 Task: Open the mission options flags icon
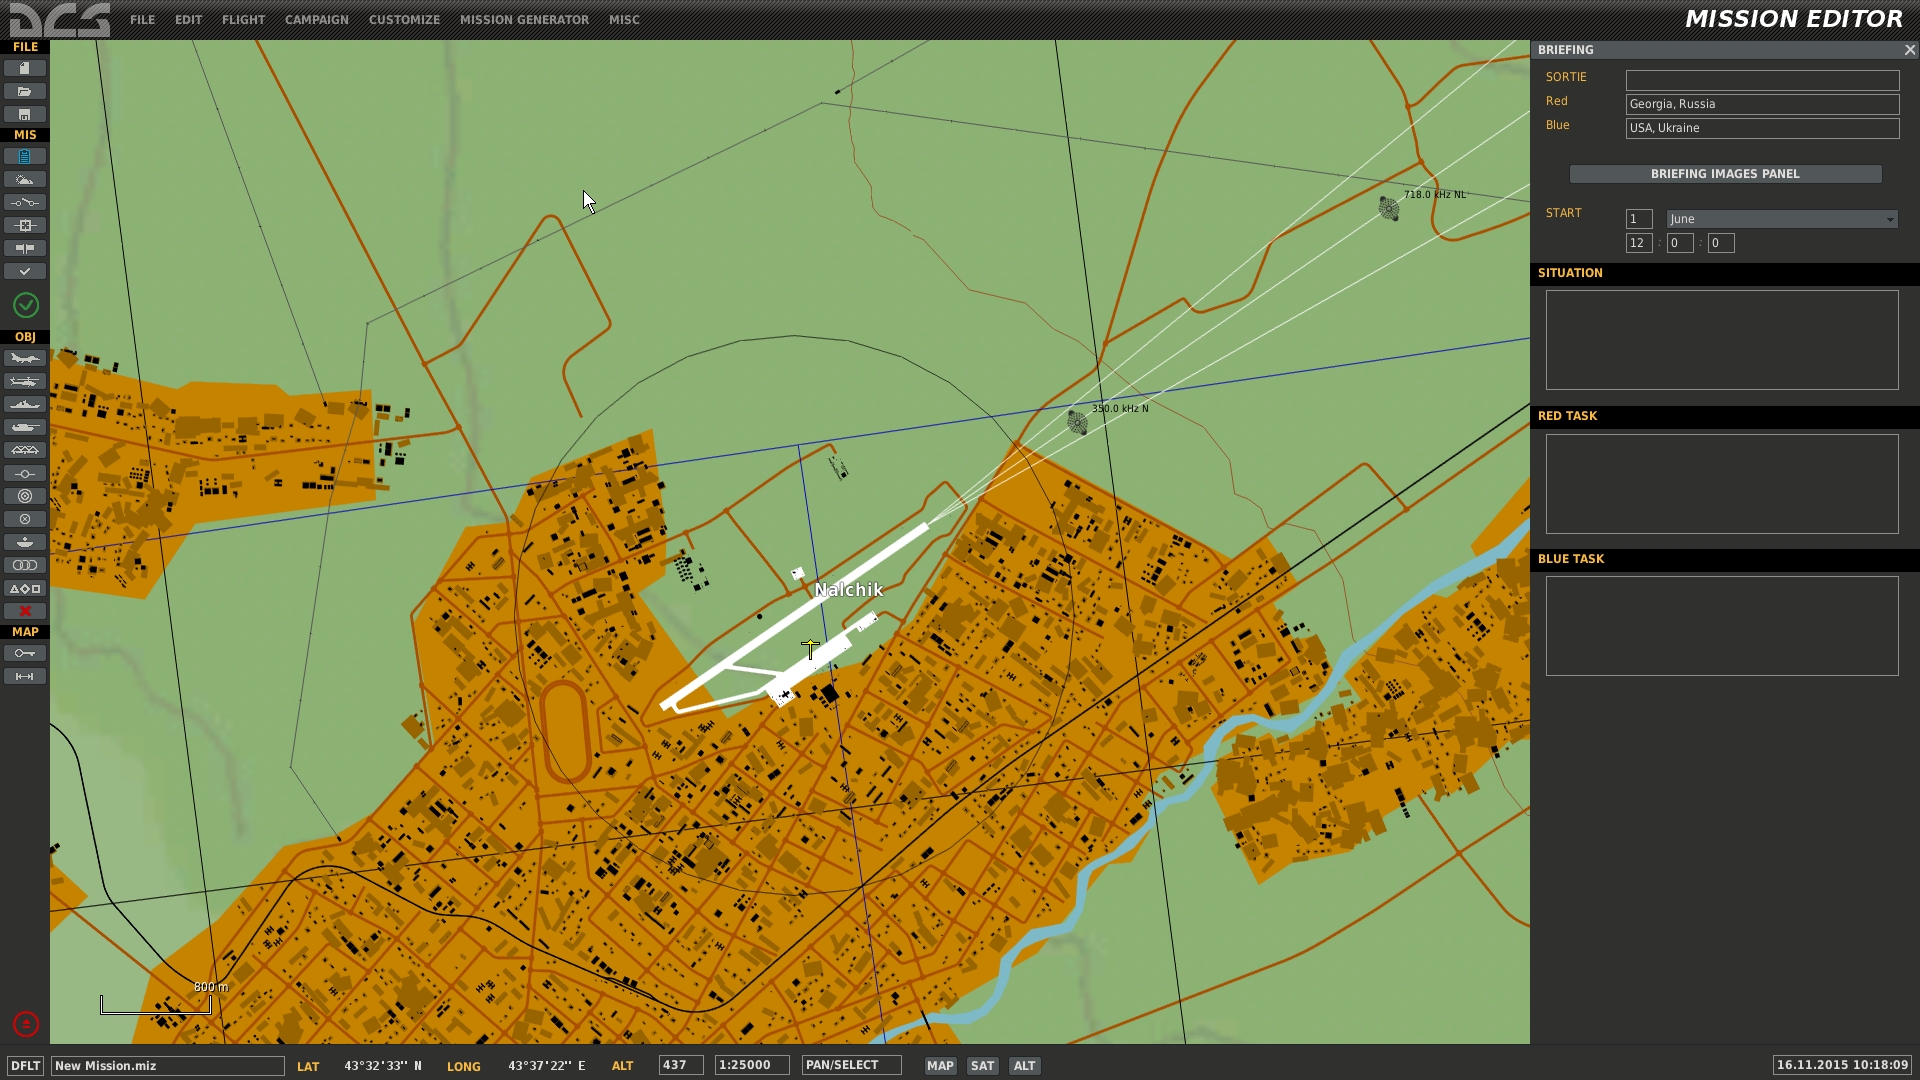point(25,248)
